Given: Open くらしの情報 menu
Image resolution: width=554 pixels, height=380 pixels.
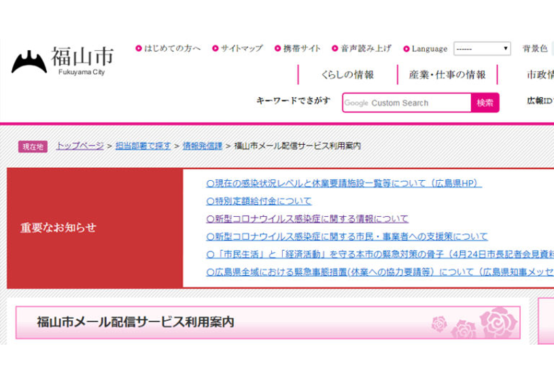Looking at the screenshot, I should point(348,75).
